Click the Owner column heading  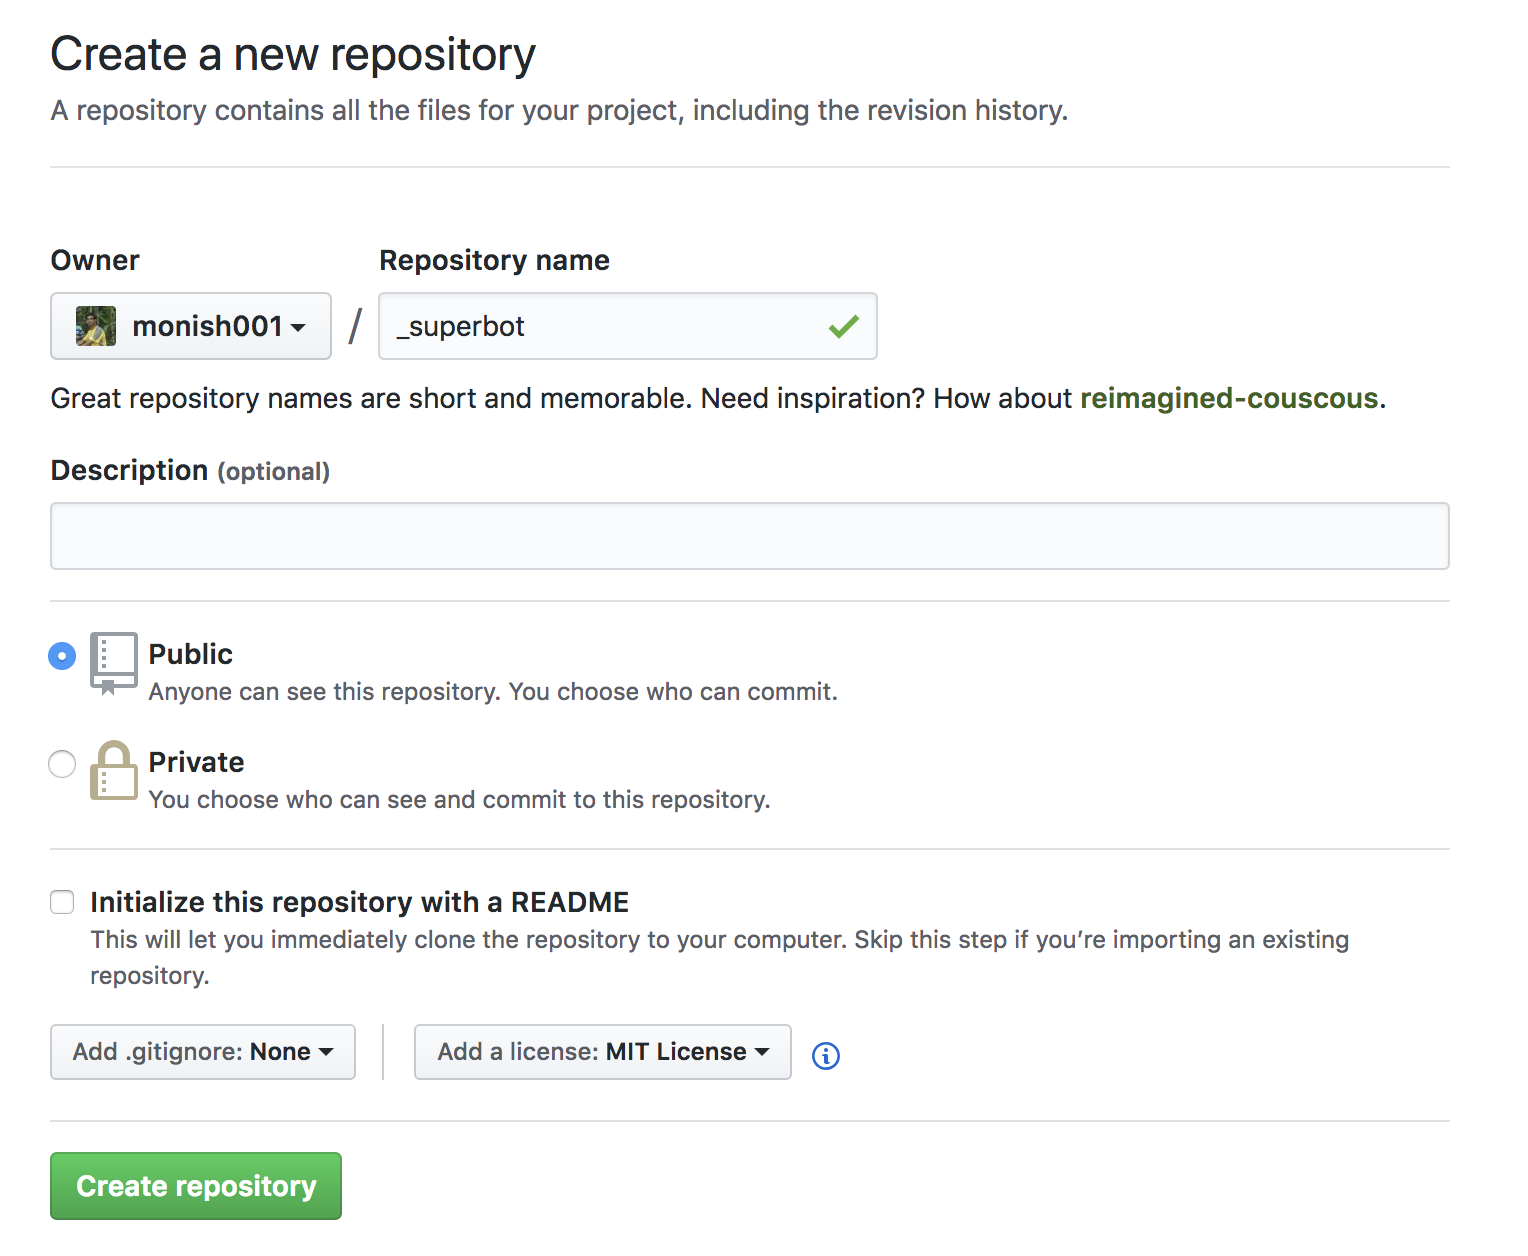(94, 260)
